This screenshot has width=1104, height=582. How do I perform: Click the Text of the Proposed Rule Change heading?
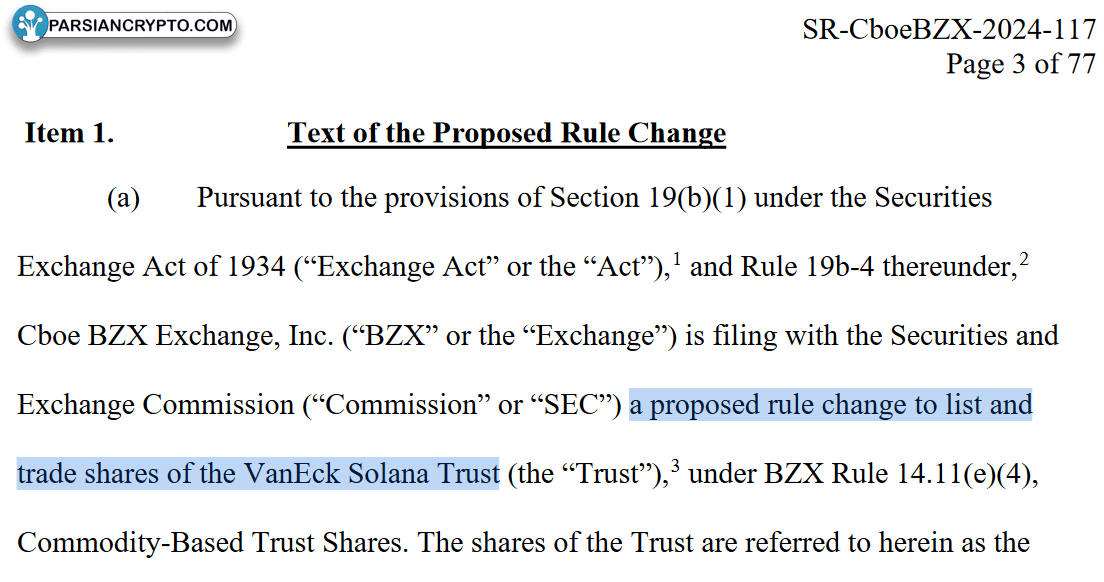[x=506, y=133]
